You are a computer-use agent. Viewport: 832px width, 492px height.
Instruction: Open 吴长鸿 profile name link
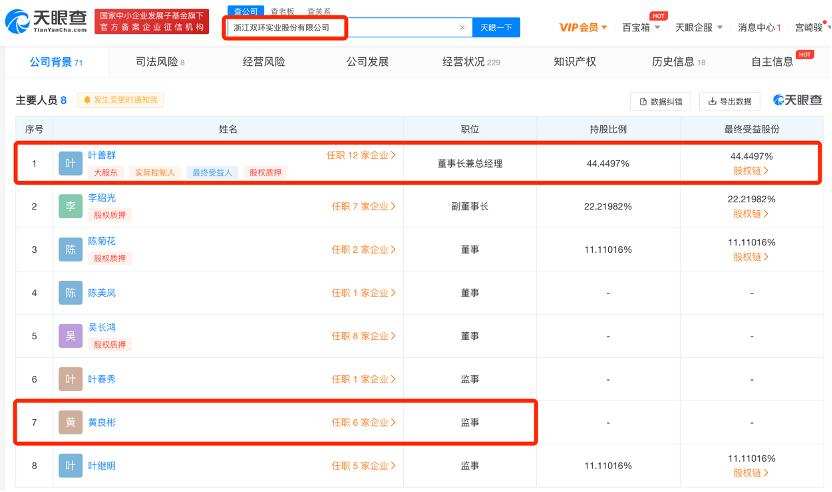(102, 327)
